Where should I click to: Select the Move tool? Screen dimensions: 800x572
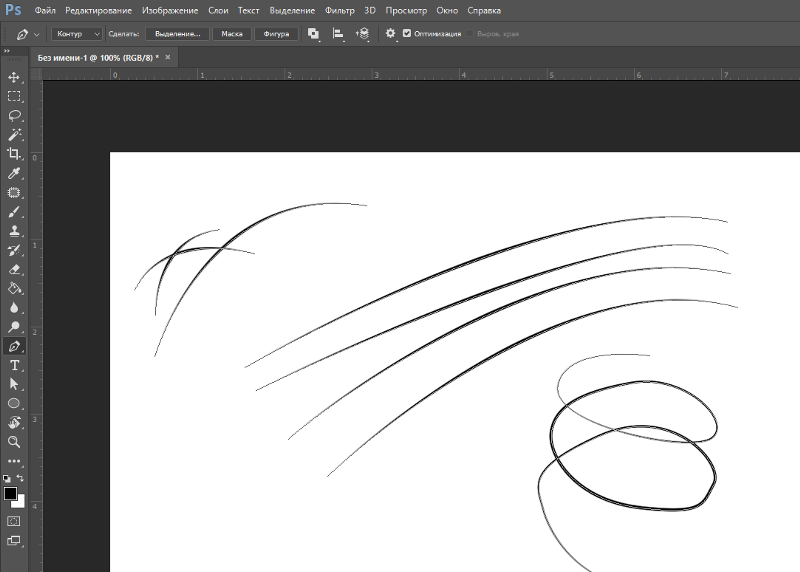click(x=14, y=77)
